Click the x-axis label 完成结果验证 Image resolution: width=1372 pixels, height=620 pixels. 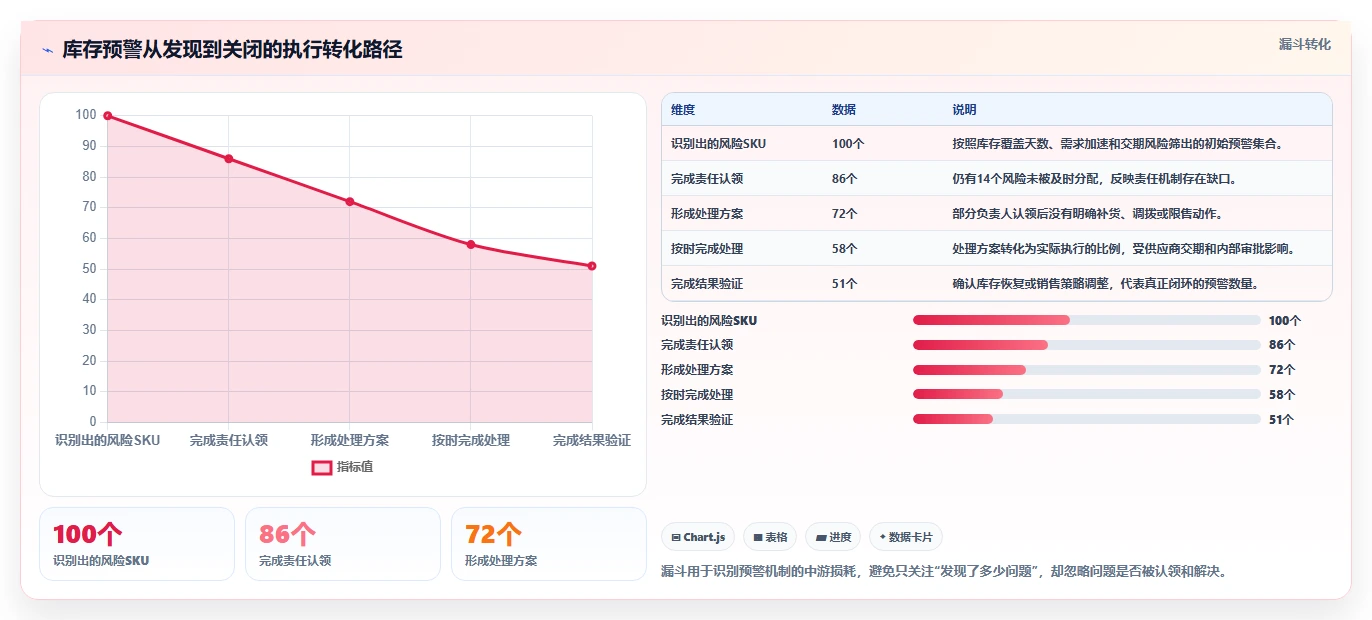[592, 440]
